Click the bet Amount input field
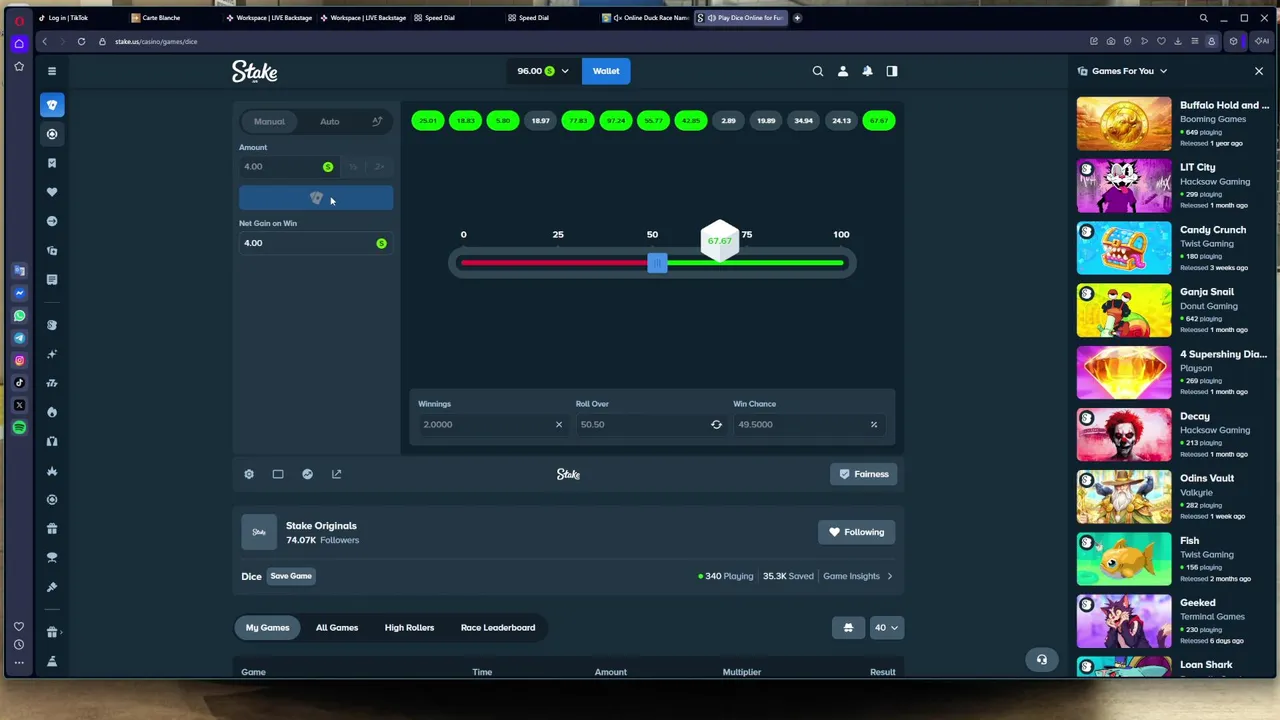The image size is (1280, 720). [x=288, y=167]
